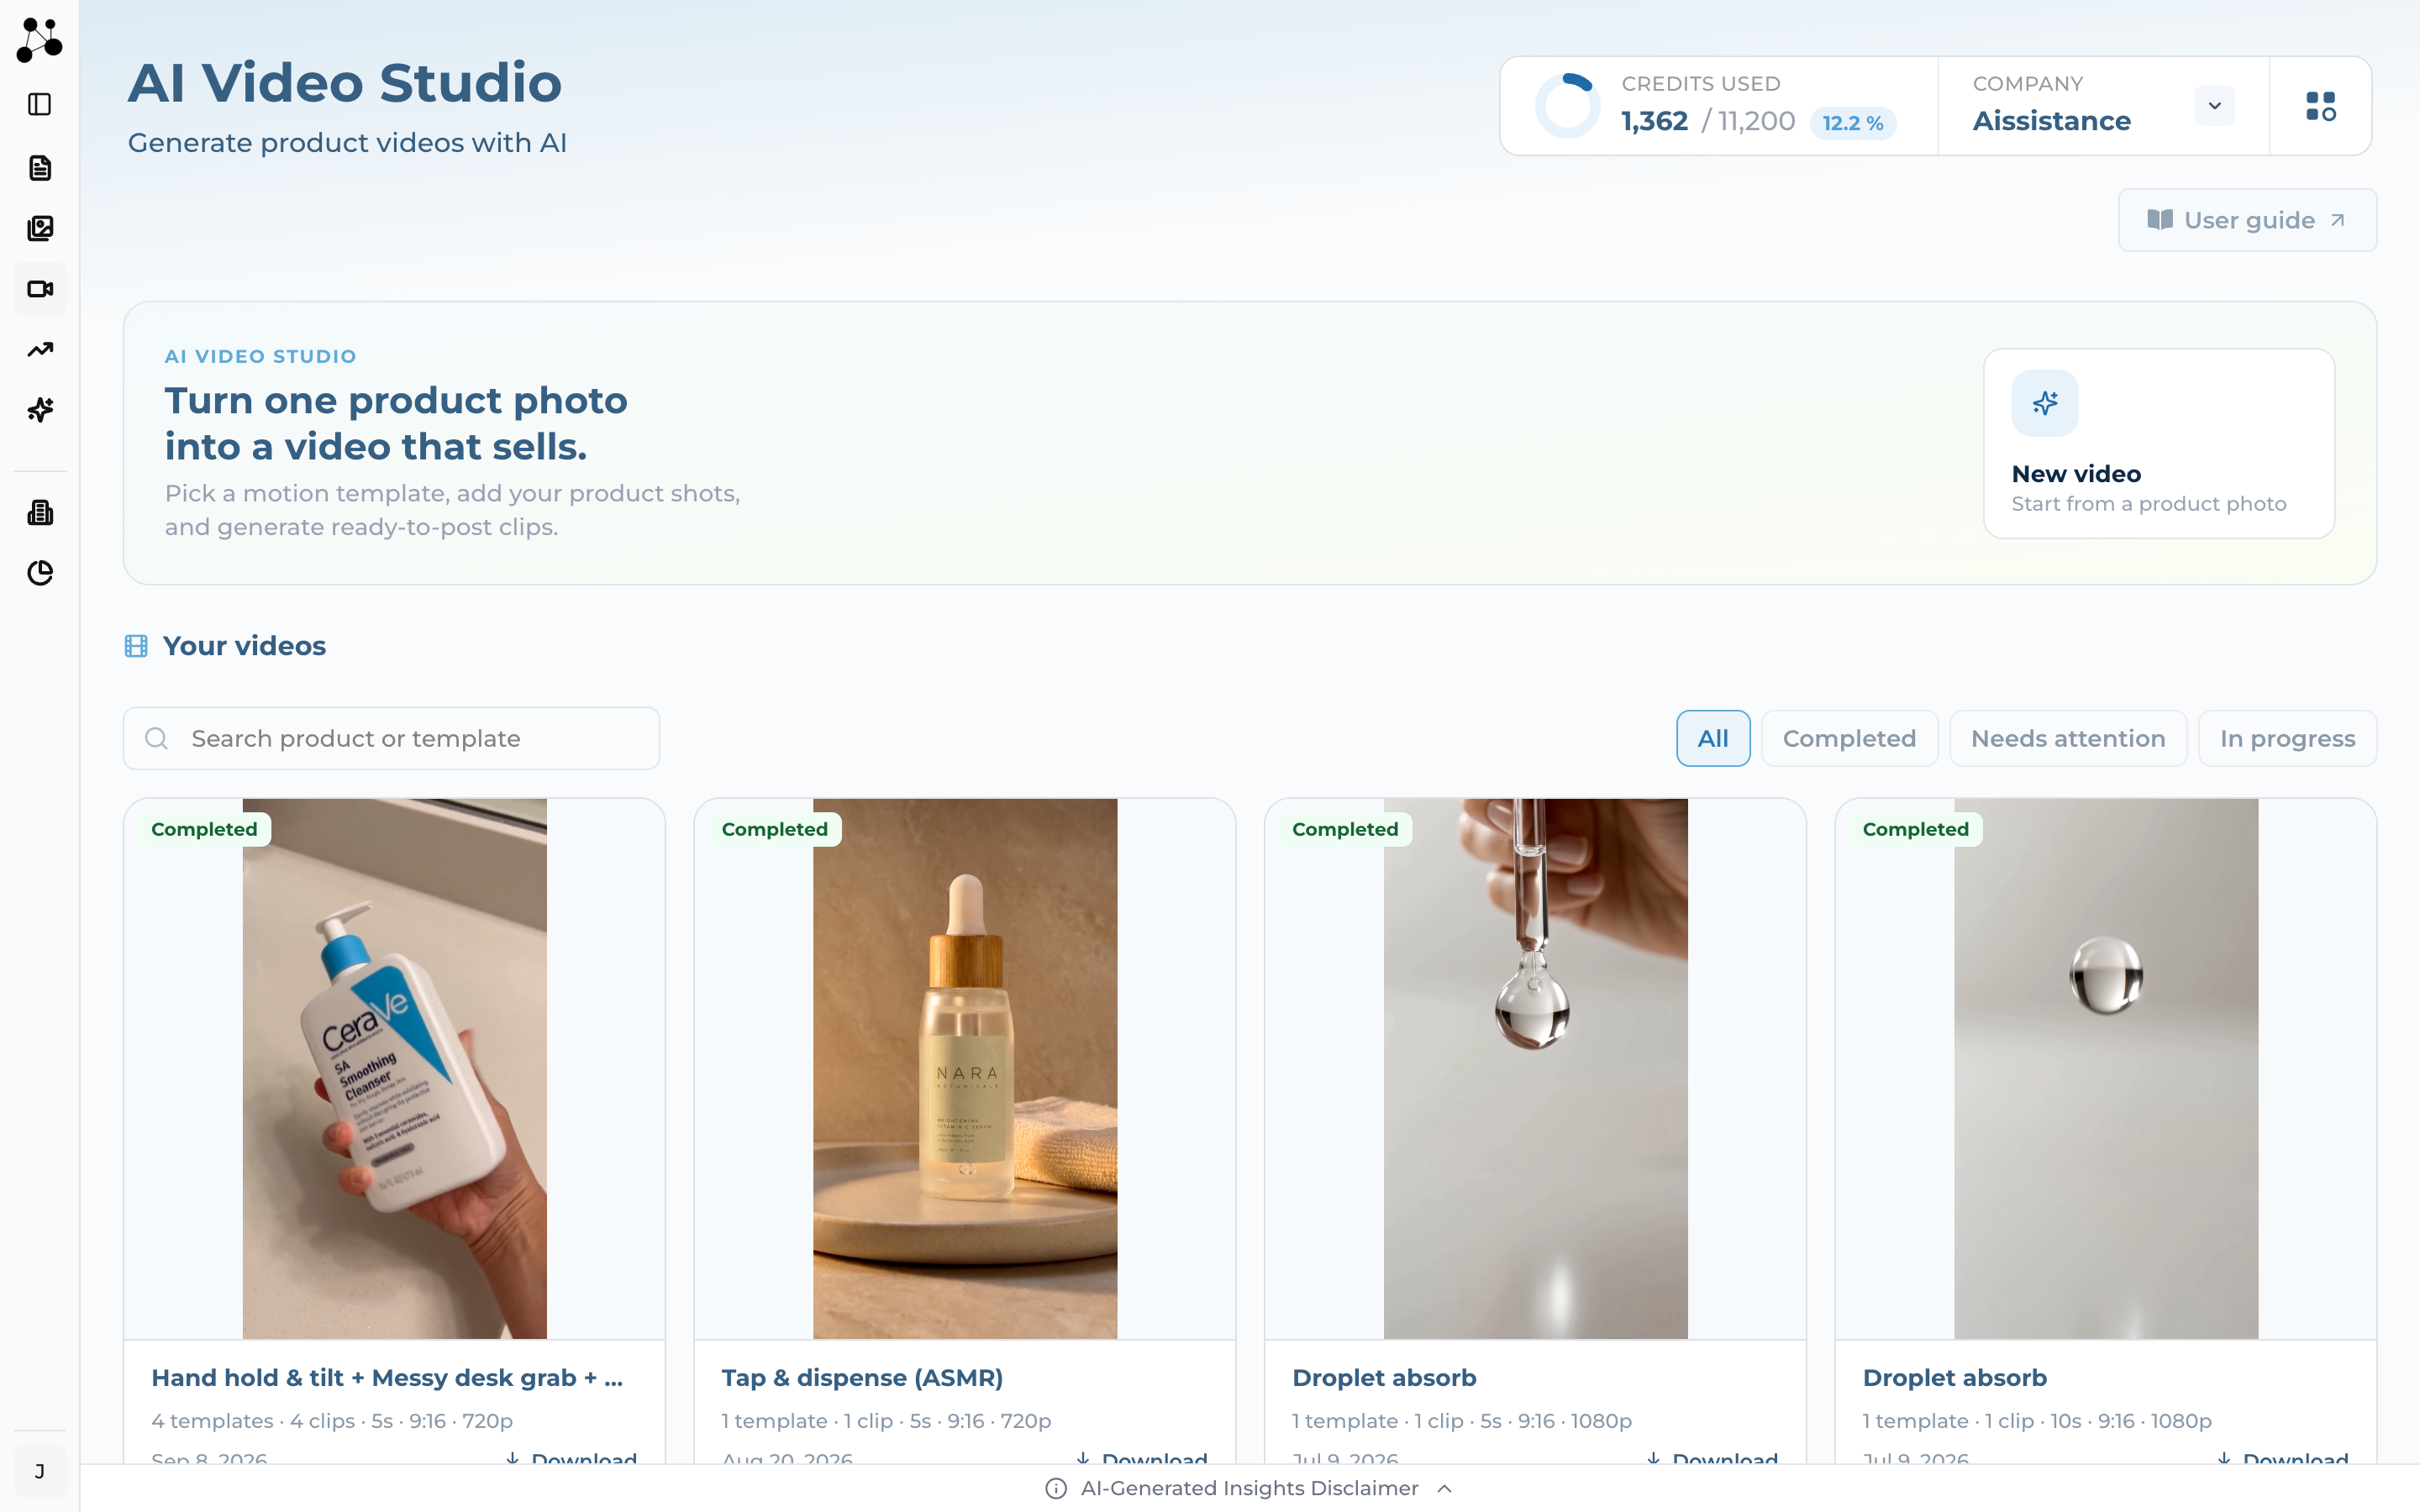Click the Search product or template field
This screenshot has width=2420, height=1512.
pyautogui.click(x=391, y=738)
